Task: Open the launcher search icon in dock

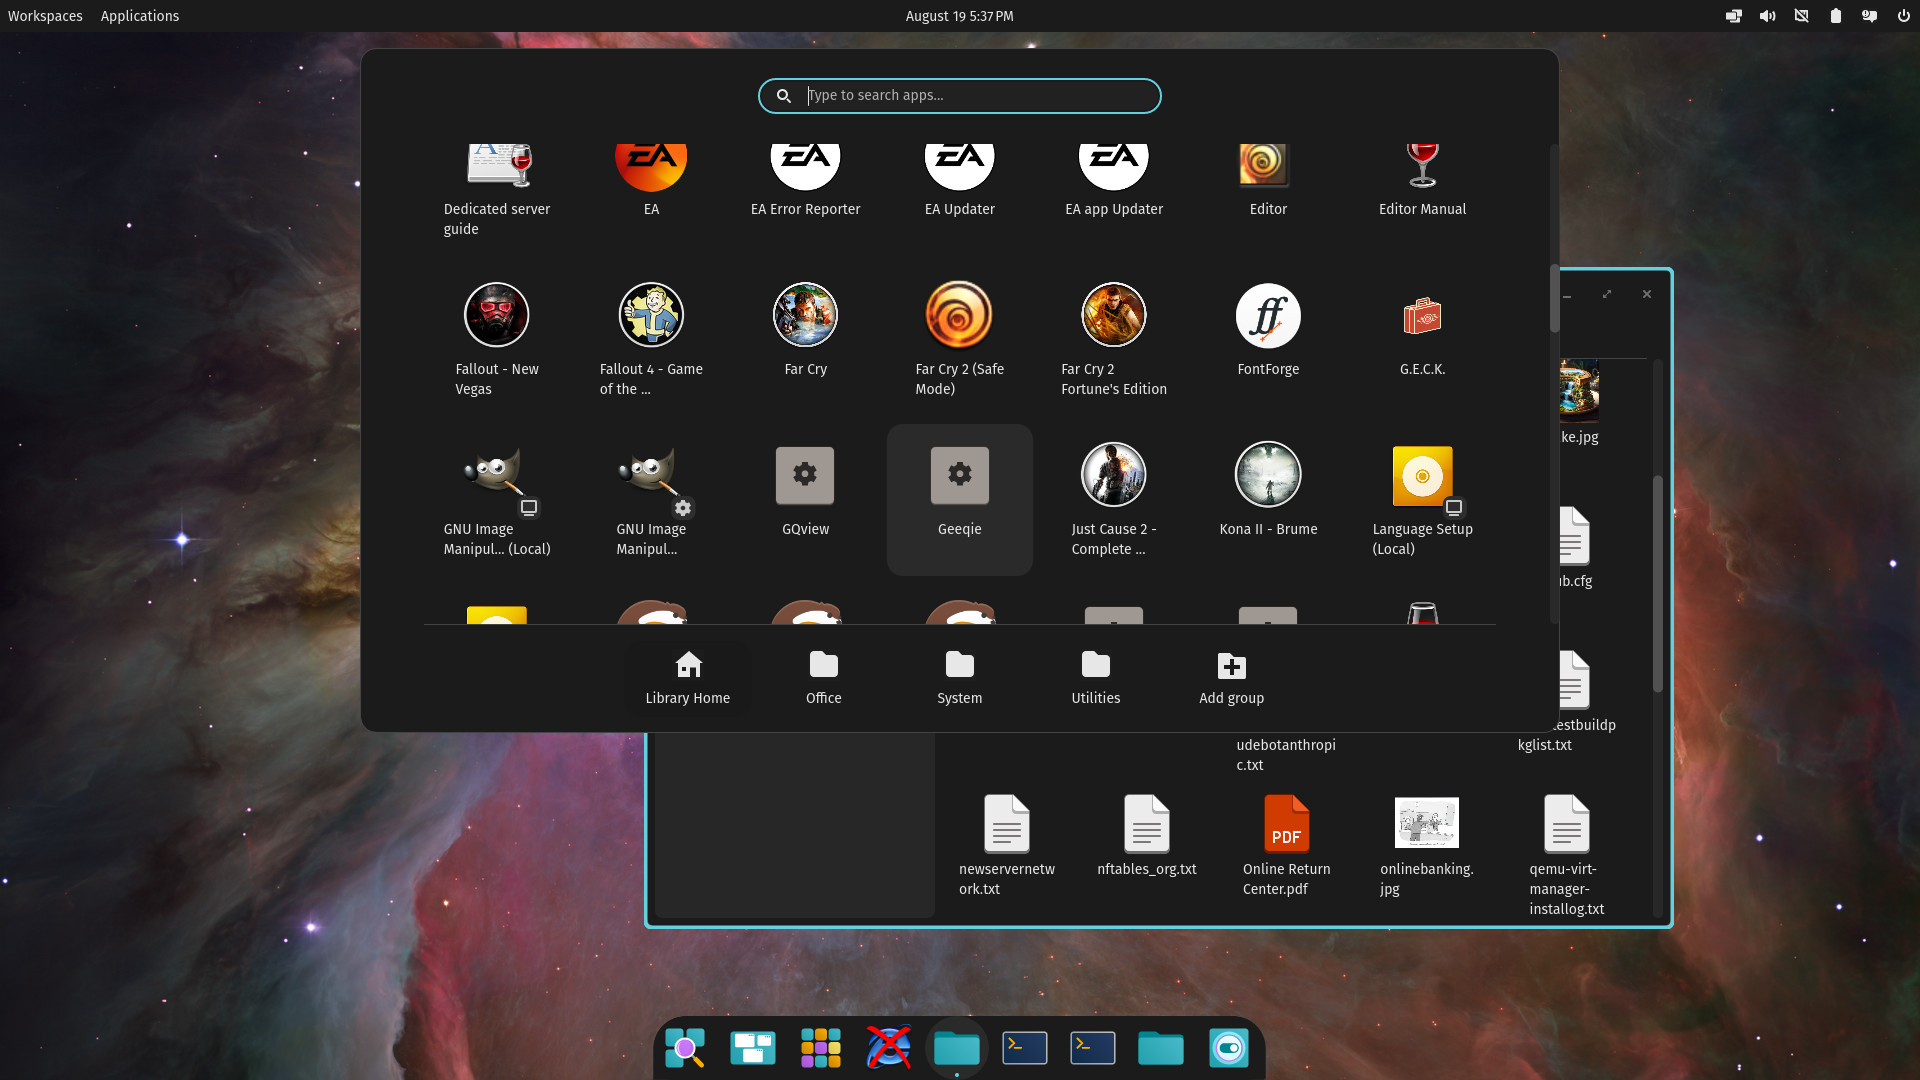Action: (685, 1048)
